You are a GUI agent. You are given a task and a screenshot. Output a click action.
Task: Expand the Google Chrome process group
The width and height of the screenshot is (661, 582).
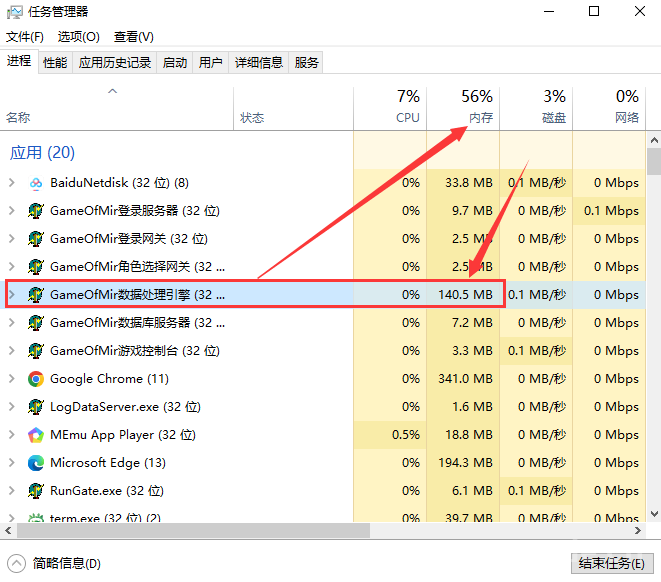[x=12, y=379]
